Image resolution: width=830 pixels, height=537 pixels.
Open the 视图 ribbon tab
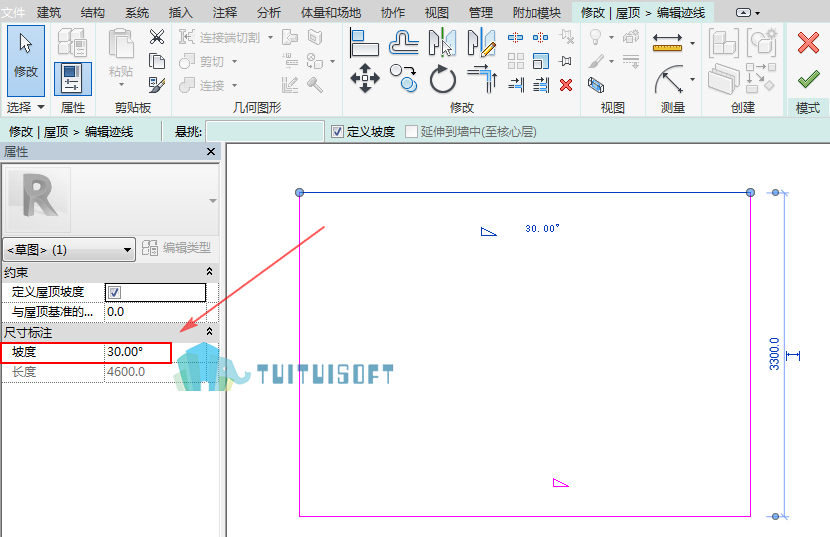[437, 12]
